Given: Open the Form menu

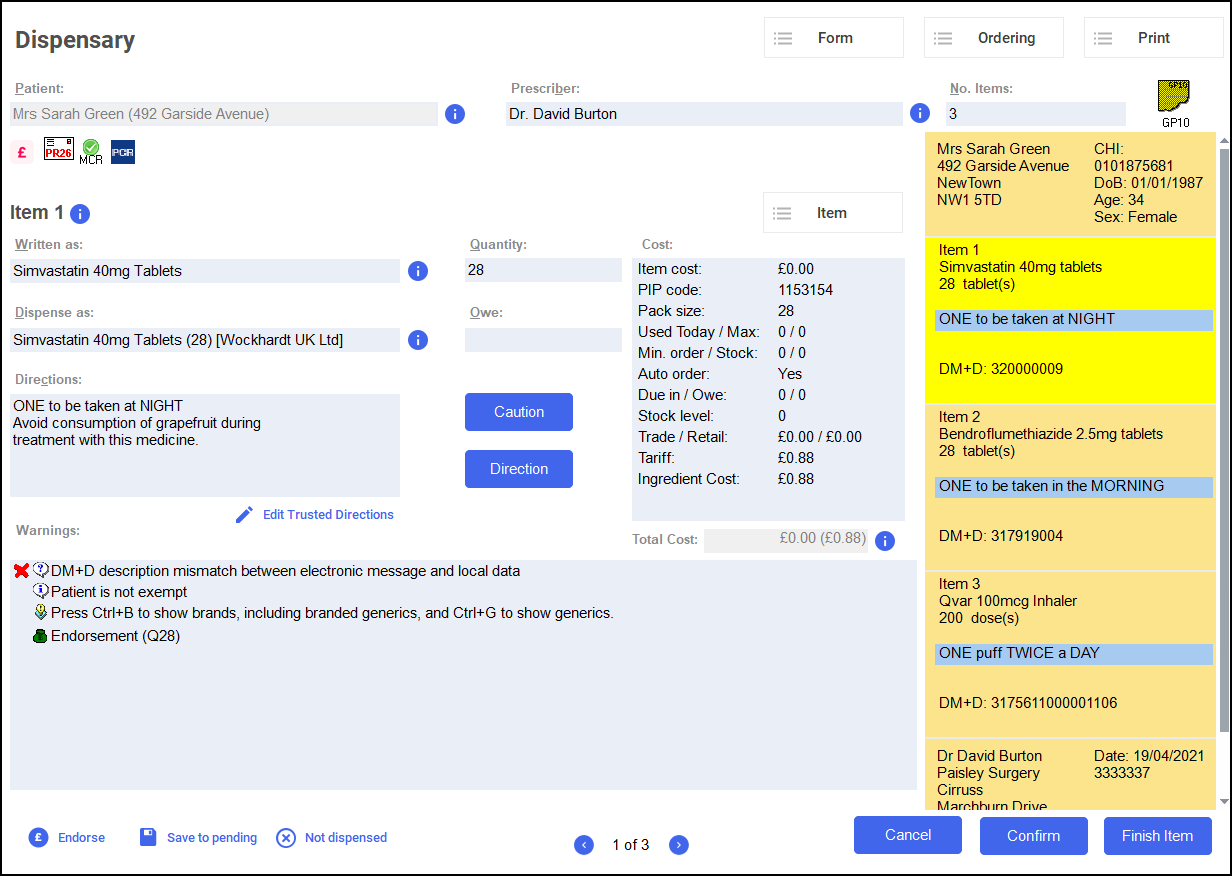Looking at the screenshot, I should tap(833, 38).
